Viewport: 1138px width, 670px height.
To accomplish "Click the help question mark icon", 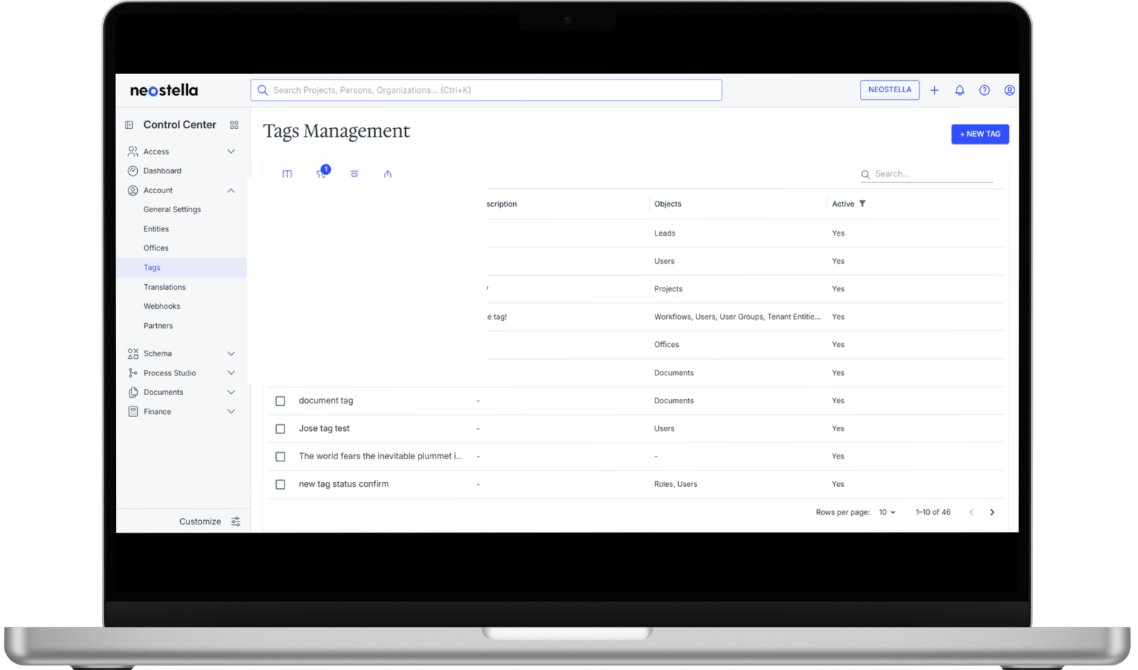I will pyautogui.click(x=984, y=90).
